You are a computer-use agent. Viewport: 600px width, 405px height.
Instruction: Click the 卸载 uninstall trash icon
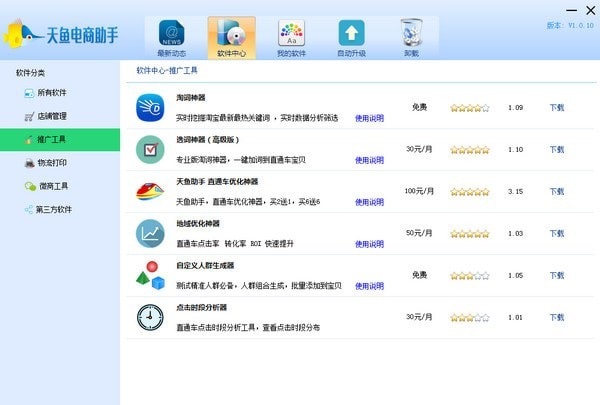click(x=411, y=33)
